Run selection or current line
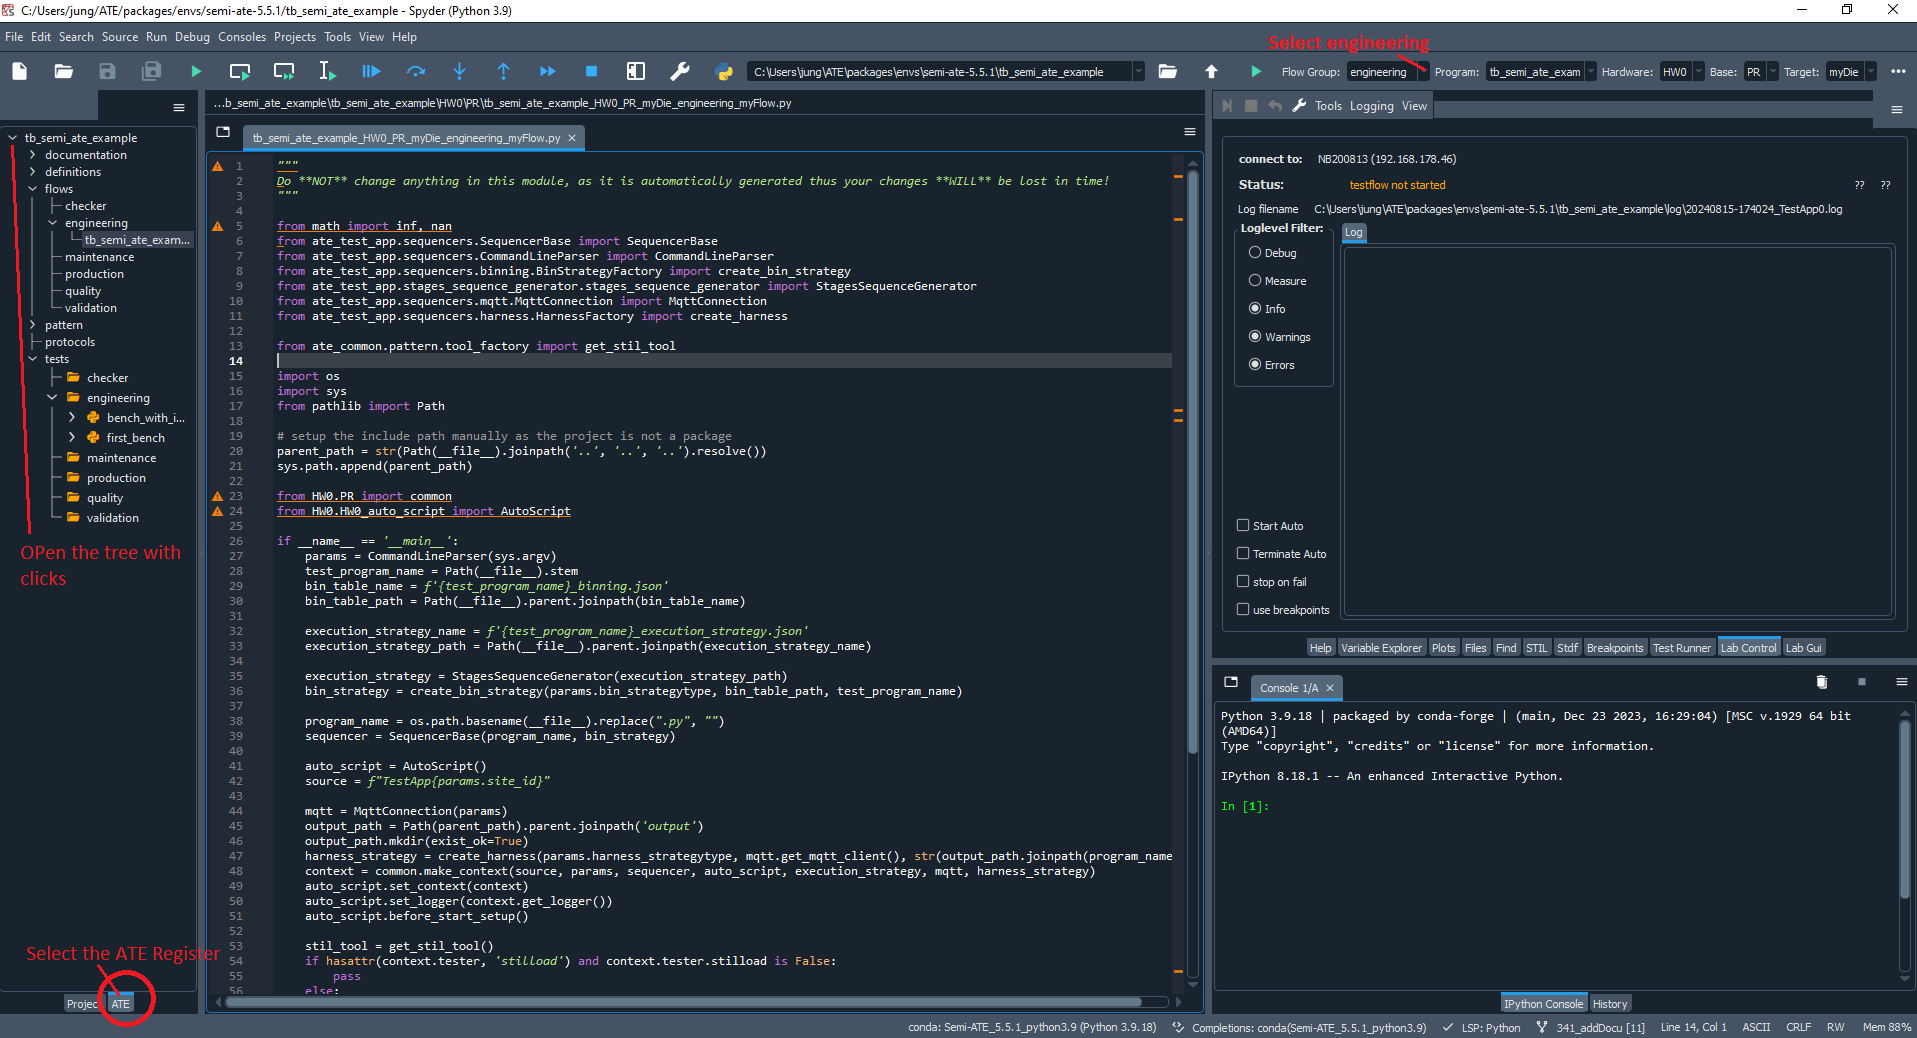The width and height of the screenshot is (1917, 1038). [327, 71]
